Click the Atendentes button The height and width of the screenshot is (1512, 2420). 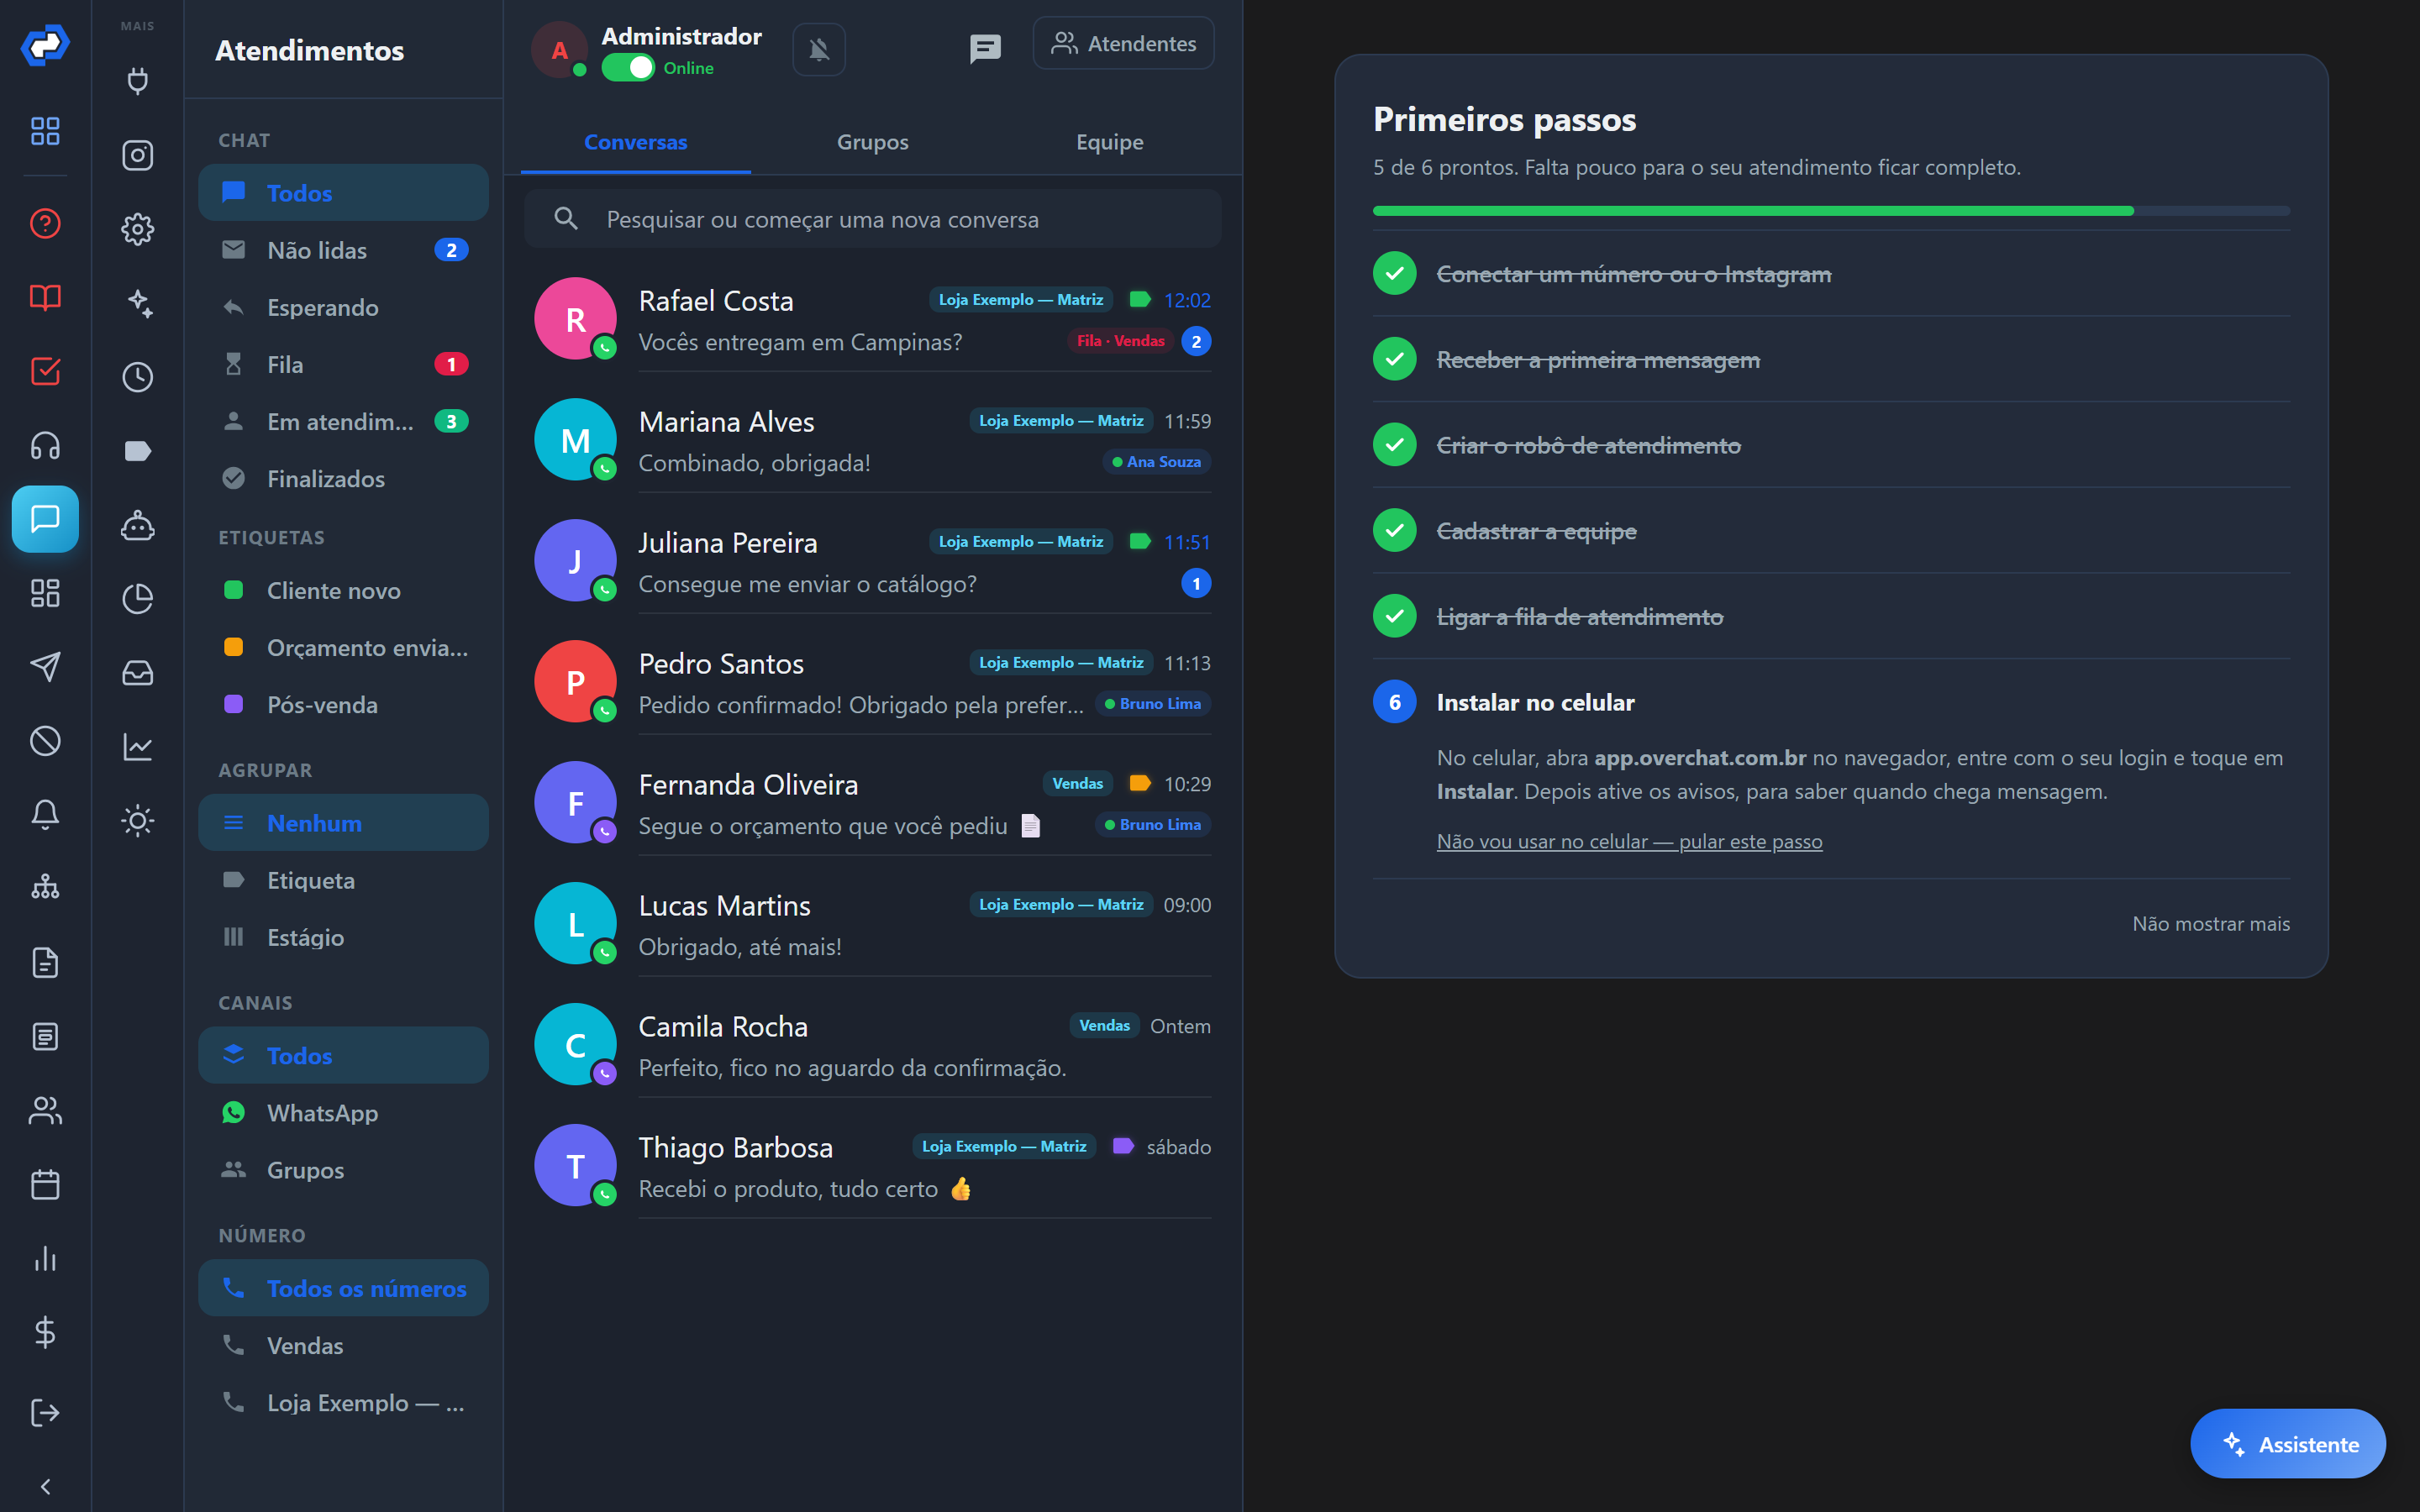pos(1123,43)
